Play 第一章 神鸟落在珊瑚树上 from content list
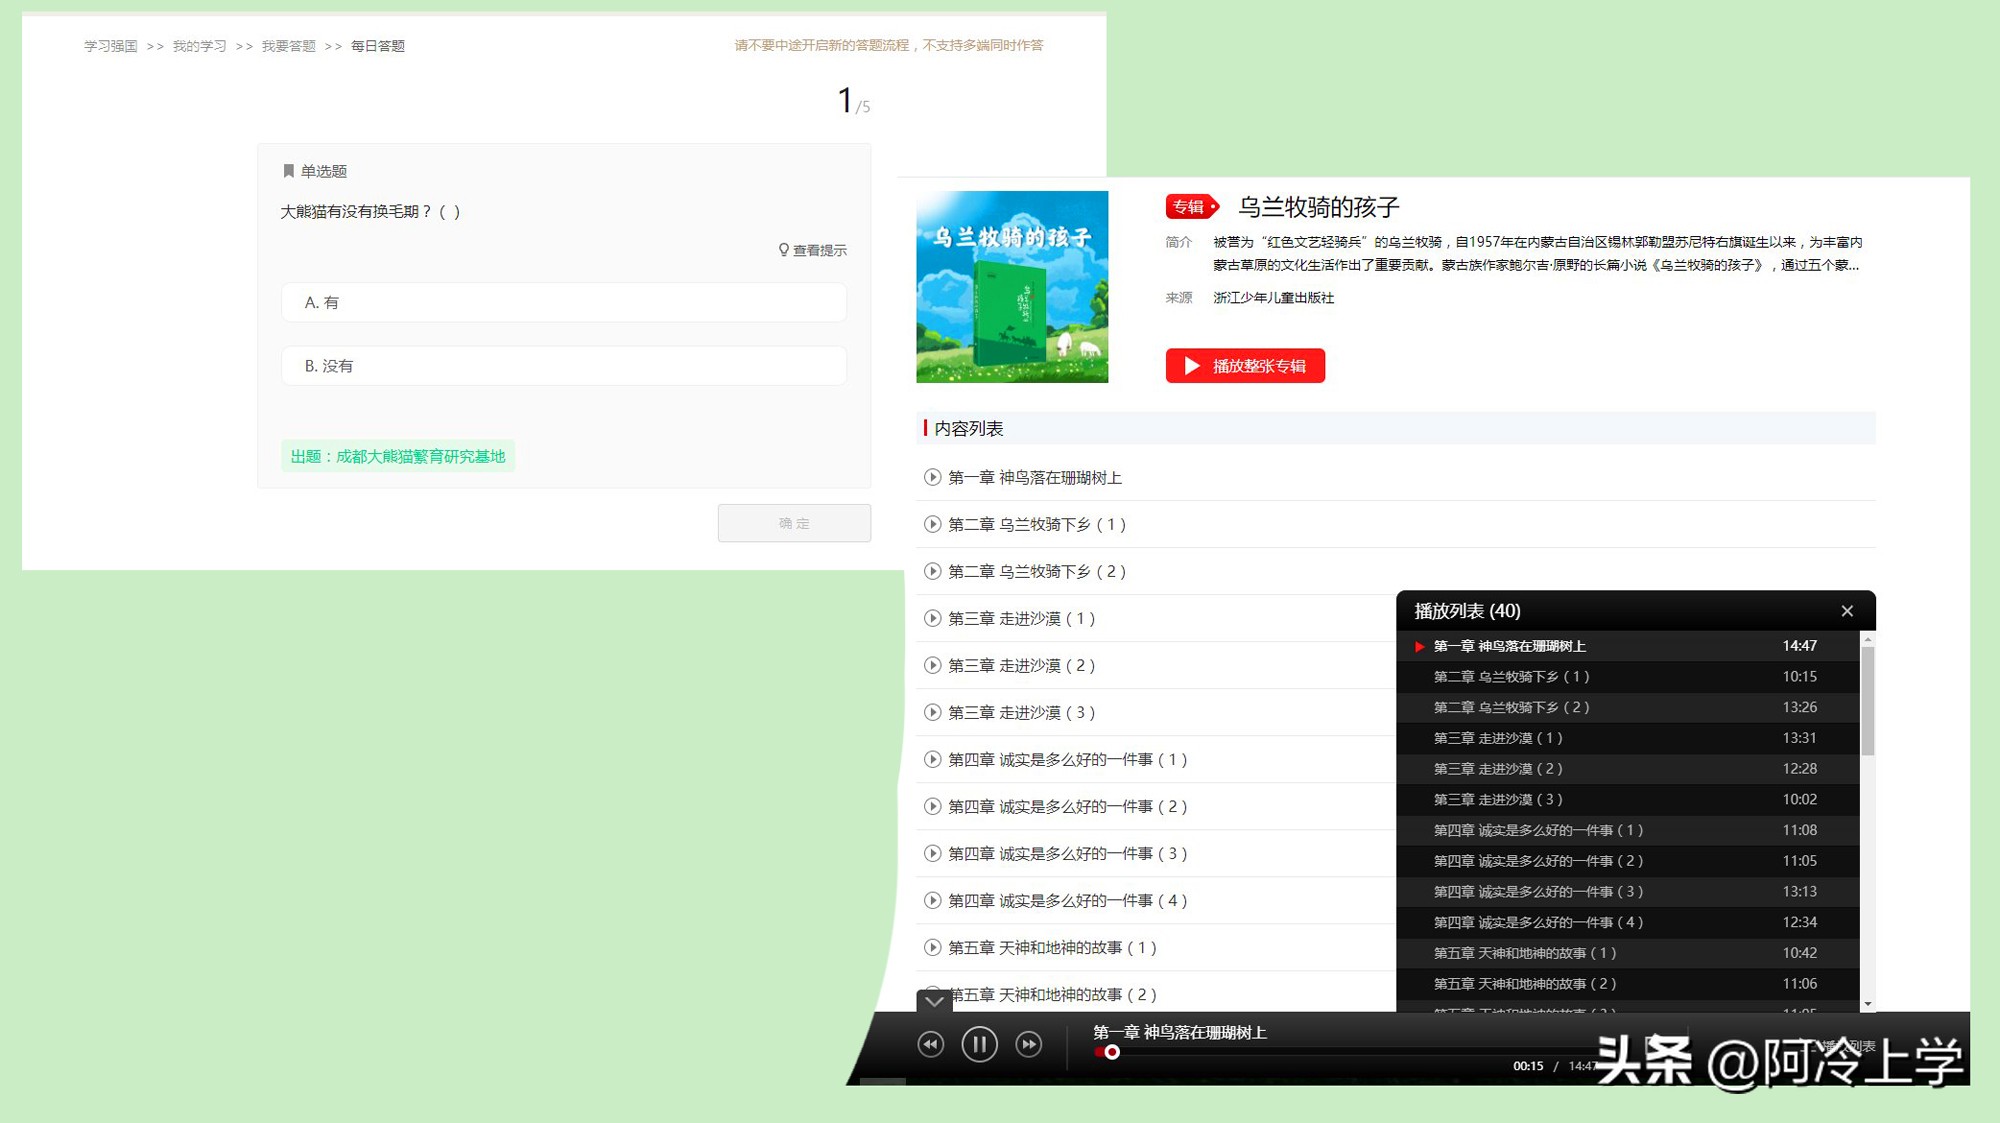The width and height of the screenshot is (2000, 1123). pyautogui.click(x=1035, y=477)
